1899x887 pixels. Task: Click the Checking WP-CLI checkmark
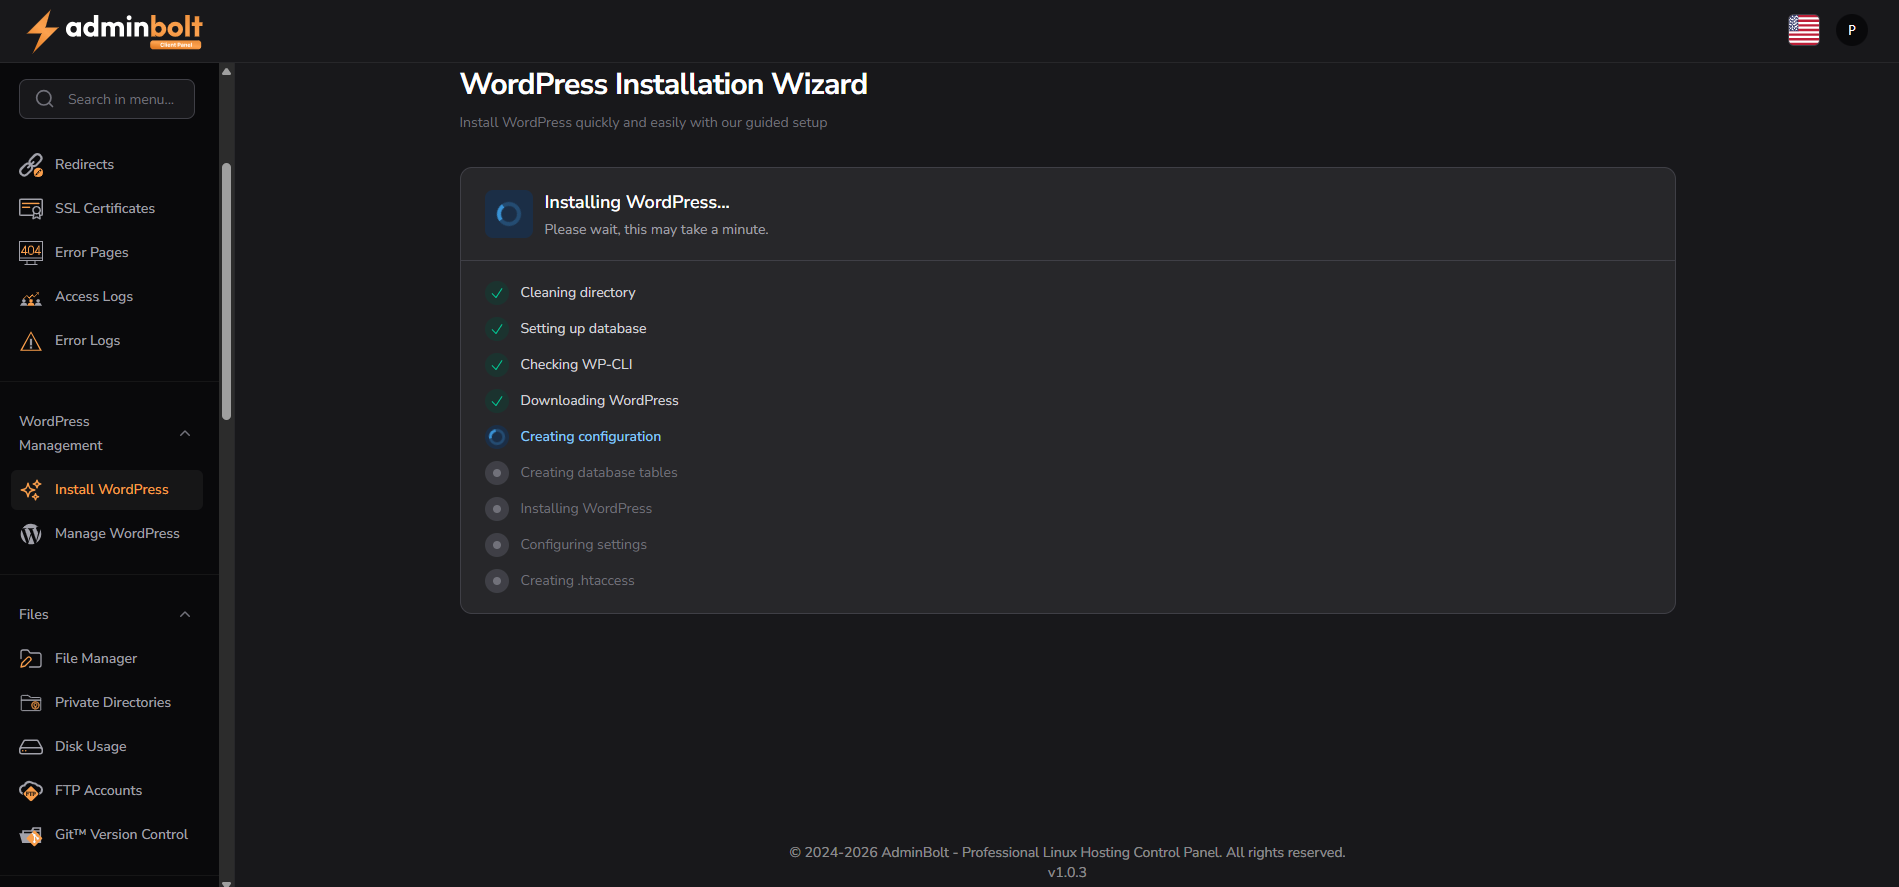[497, 365]
